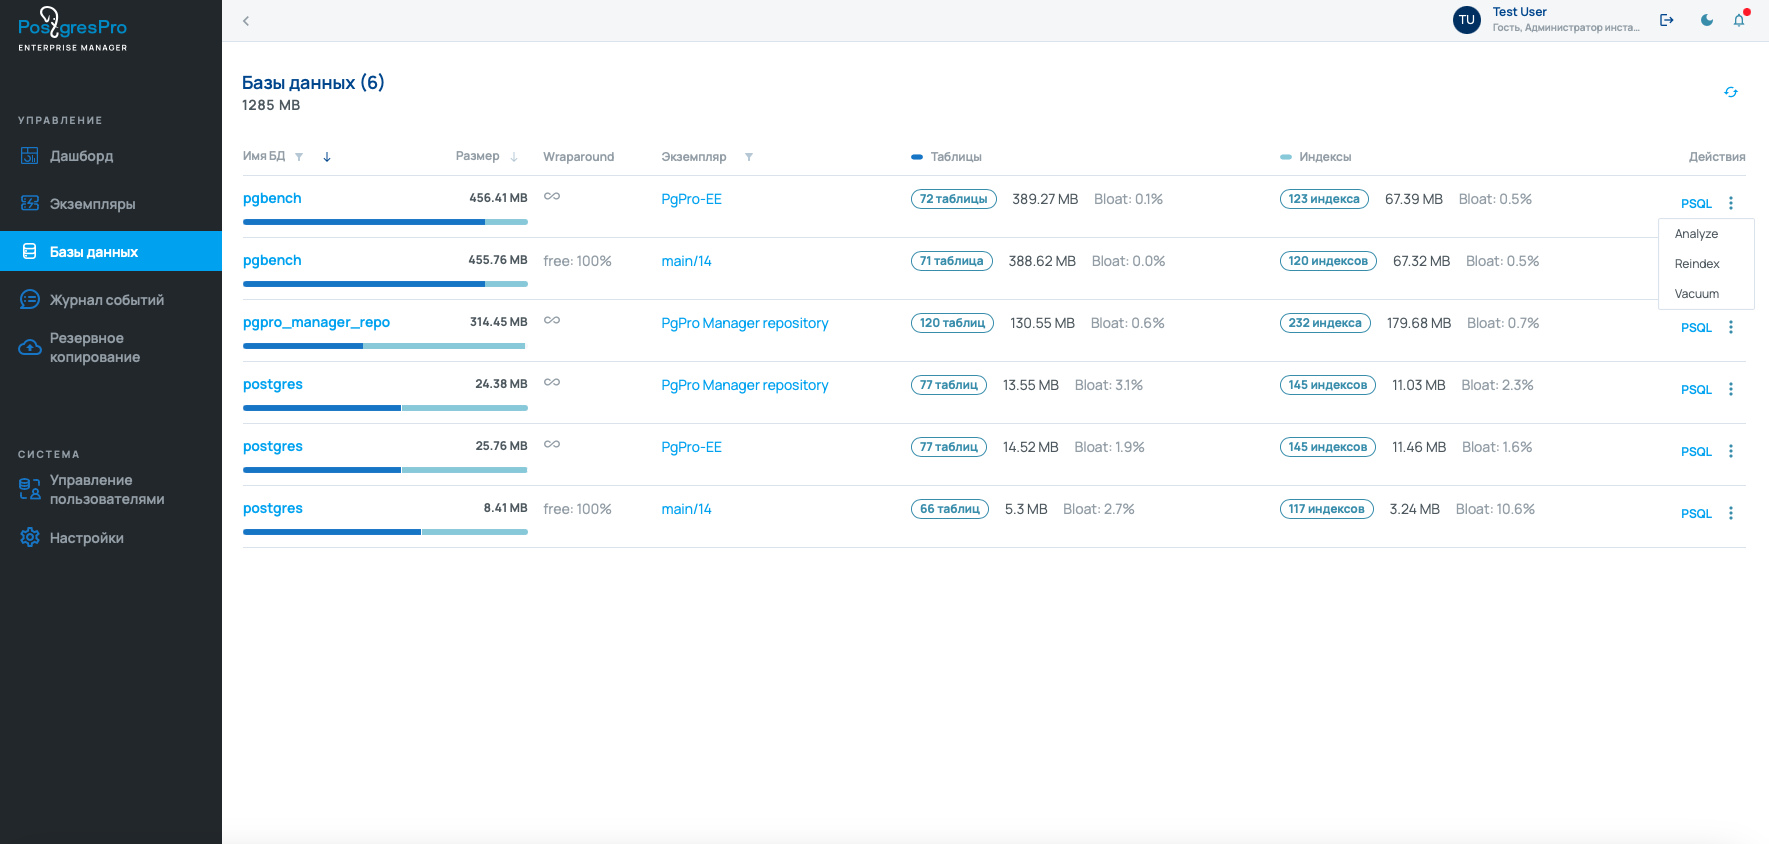Click the 120 таблиц badge
The width and height of the screenshot is (1769, 844).
coord(952,323)
